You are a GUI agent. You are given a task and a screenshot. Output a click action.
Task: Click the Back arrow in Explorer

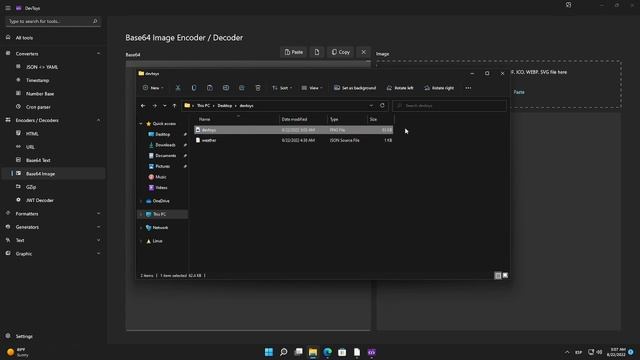point(143,106)
